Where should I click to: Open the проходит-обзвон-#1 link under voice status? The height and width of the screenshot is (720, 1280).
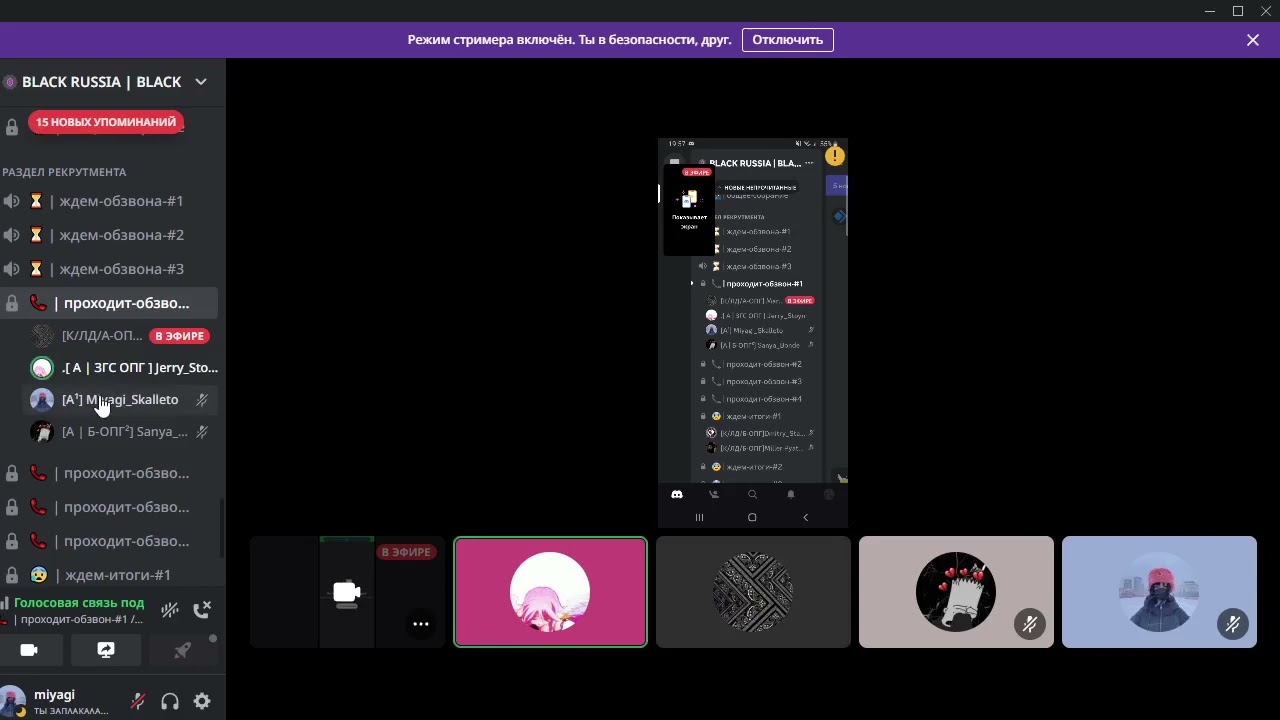(80, 619)
